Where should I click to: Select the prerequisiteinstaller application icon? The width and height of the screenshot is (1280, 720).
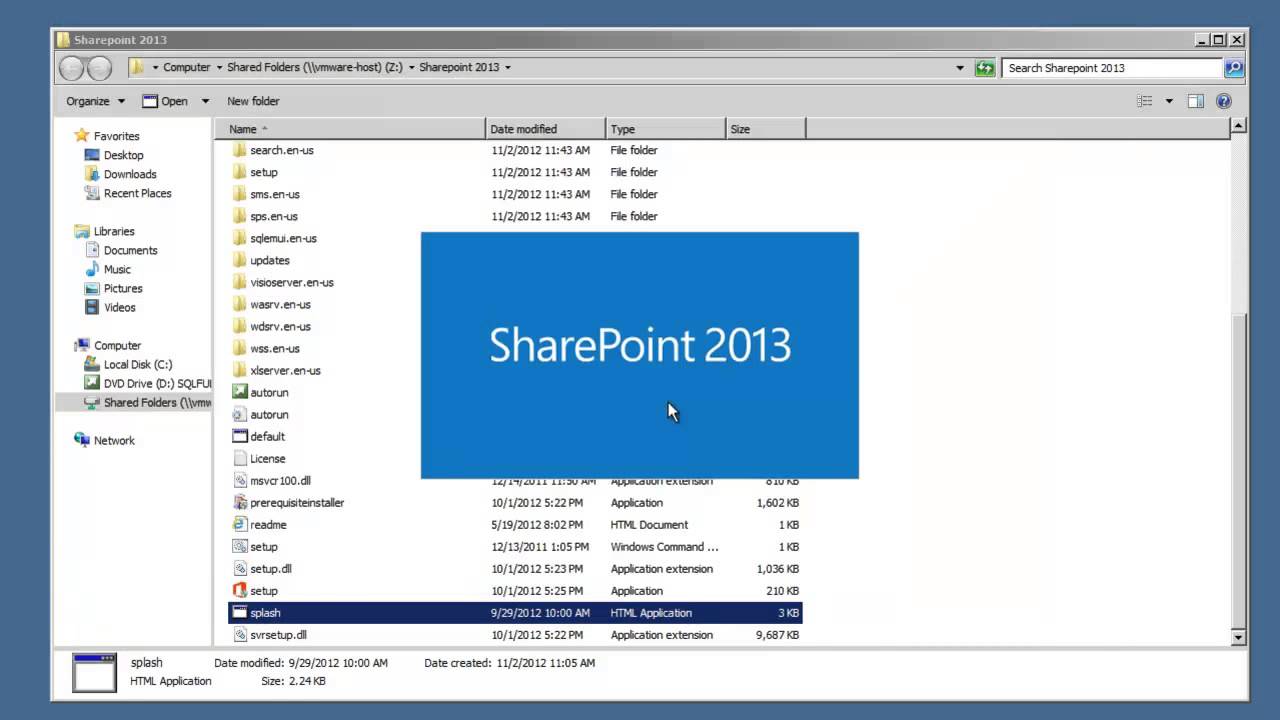pos(239,502)
